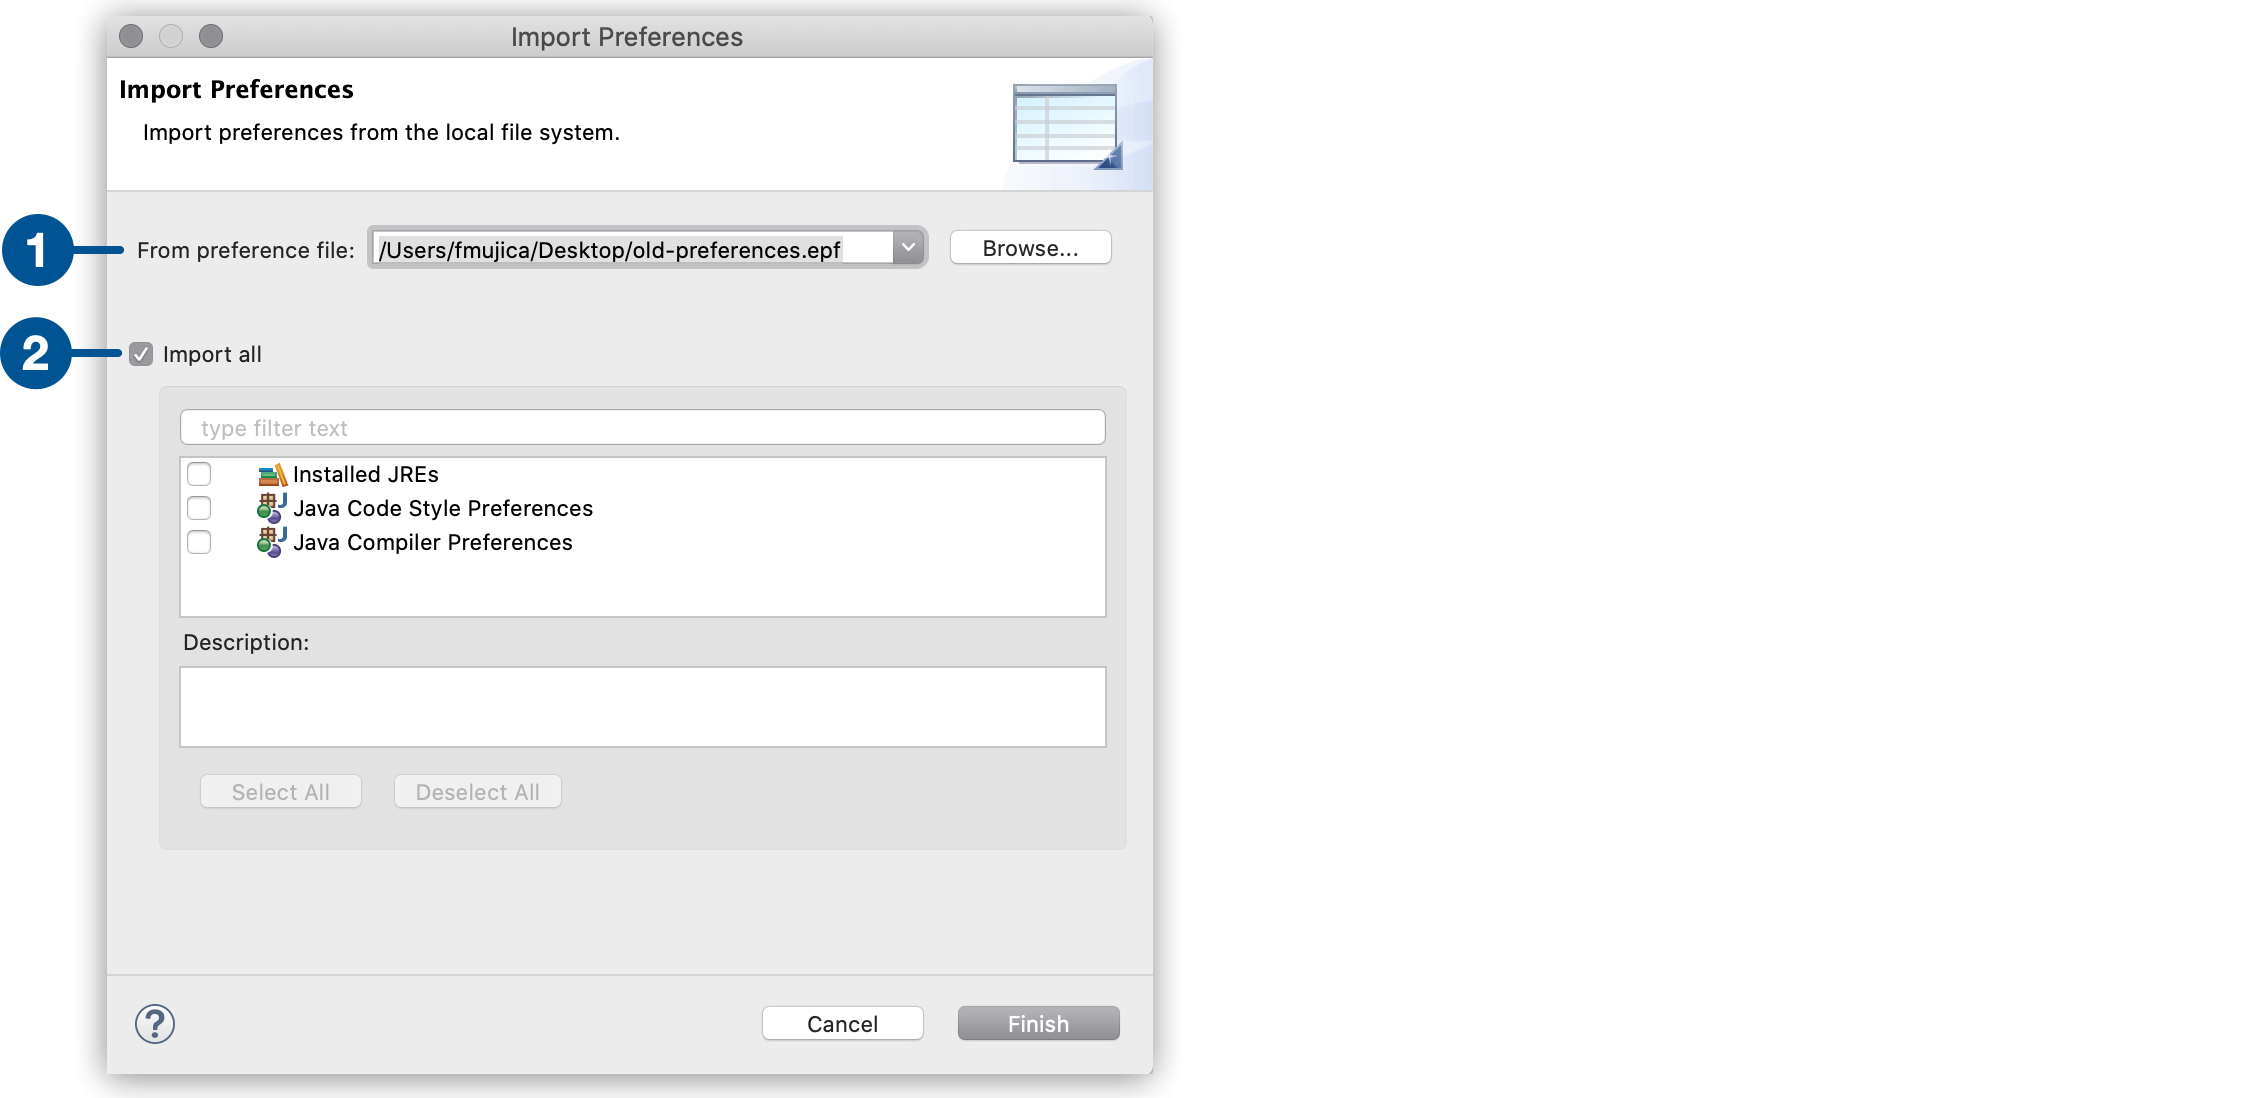This screenshot has width=2248, height=1098.
Task: Expand the filter text search field
Action: (x=644, y=427)
